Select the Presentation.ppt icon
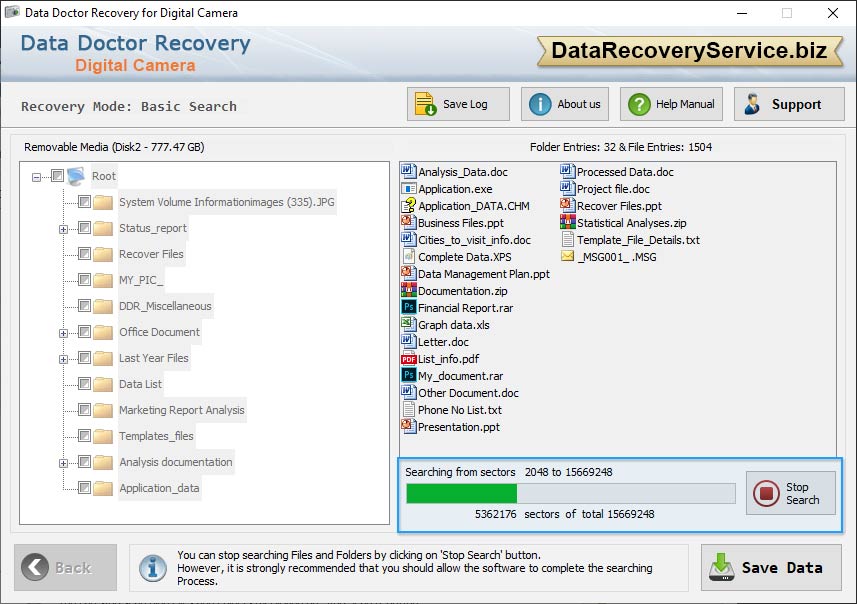Image resolution: width=857 pixels, height=604 pixels. 408,426
